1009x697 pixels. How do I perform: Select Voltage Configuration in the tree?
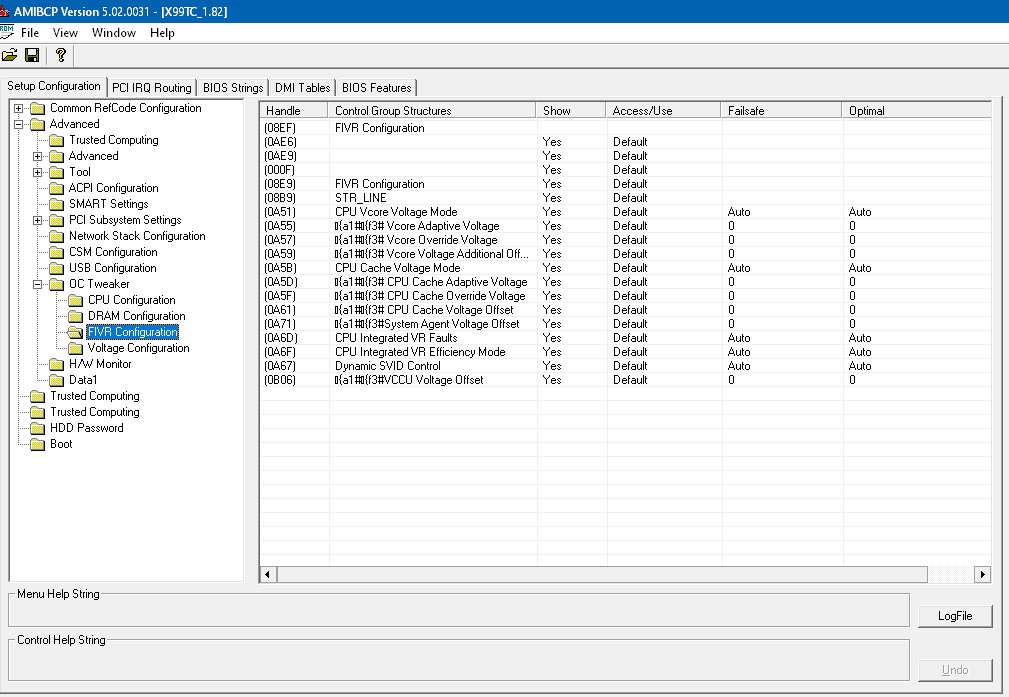coord(138,348)
